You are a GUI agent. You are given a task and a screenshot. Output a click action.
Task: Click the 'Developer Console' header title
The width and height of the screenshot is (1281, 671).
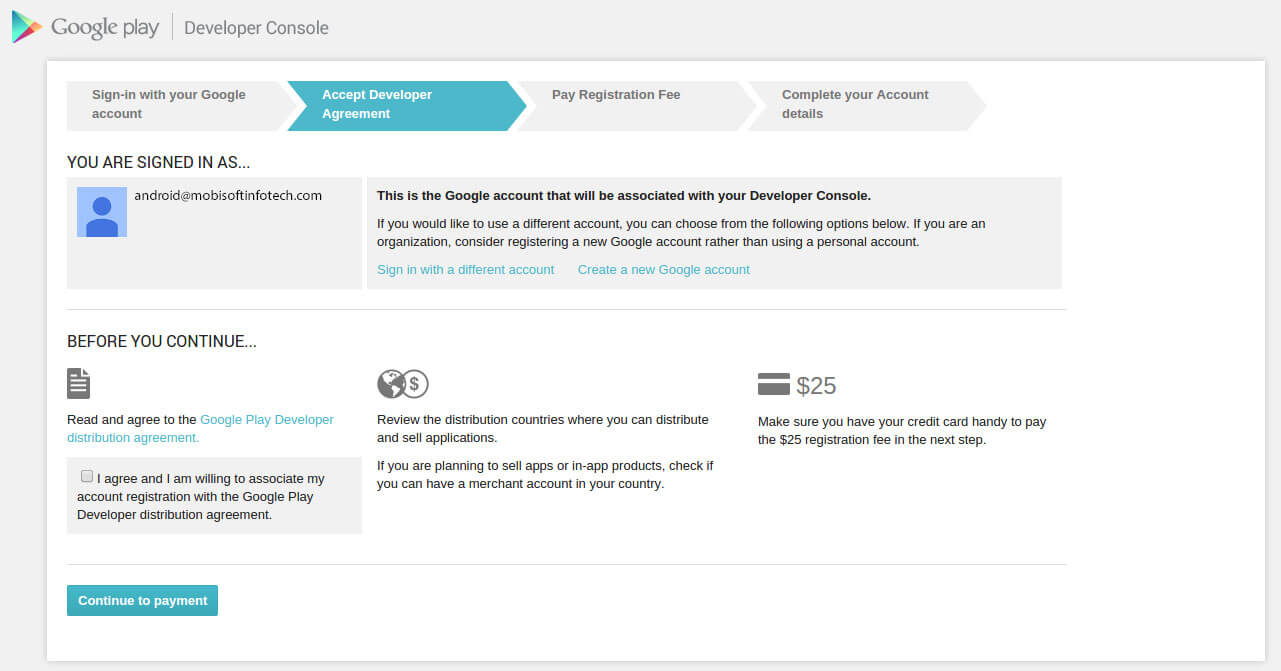click(x=256, y=28)
